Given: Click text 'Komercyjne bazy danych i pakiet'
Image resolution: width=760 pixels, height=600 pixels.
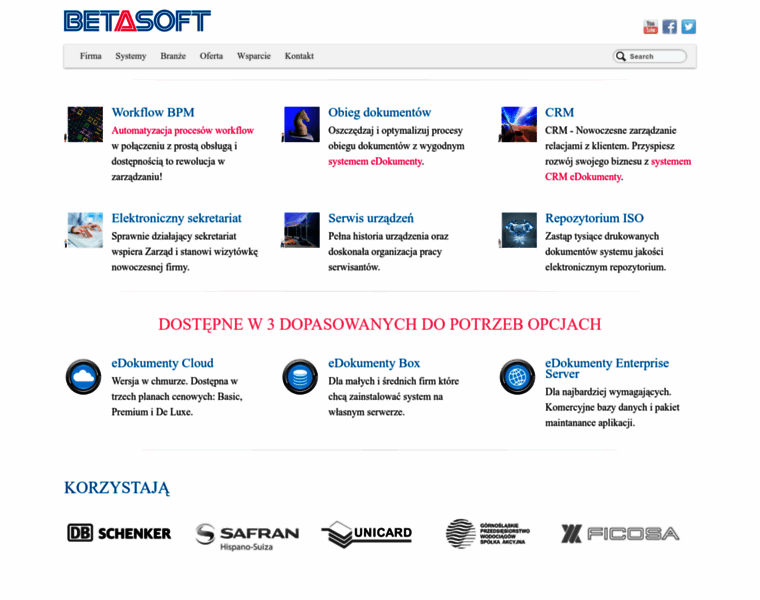Looking at the screenshot, I should pyautogui.click(x=612, y=407).
